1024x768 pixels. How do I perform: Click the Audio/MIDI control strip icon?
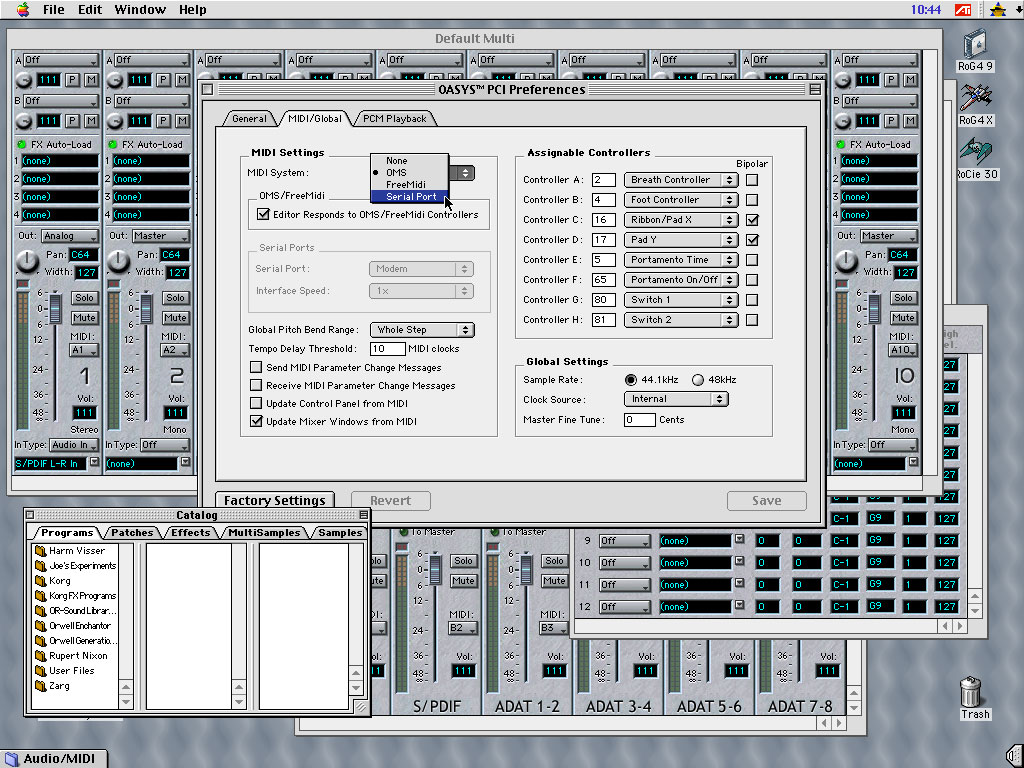click(x=12, y=759)
